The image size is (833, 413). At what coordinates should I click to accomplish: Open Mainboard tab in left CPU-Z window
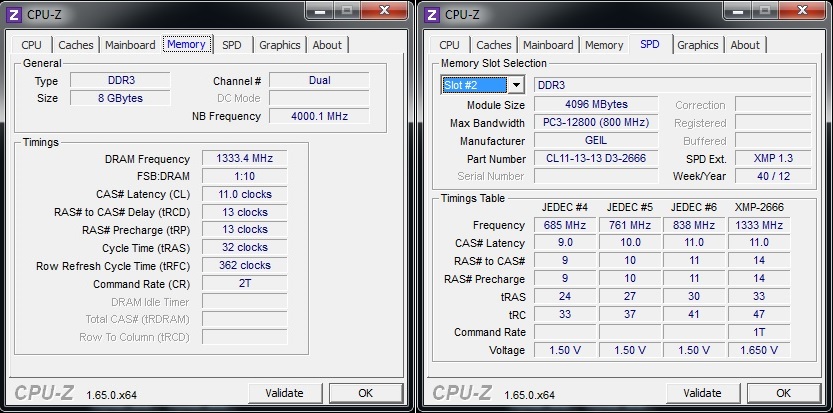click(x=130, y=45)
